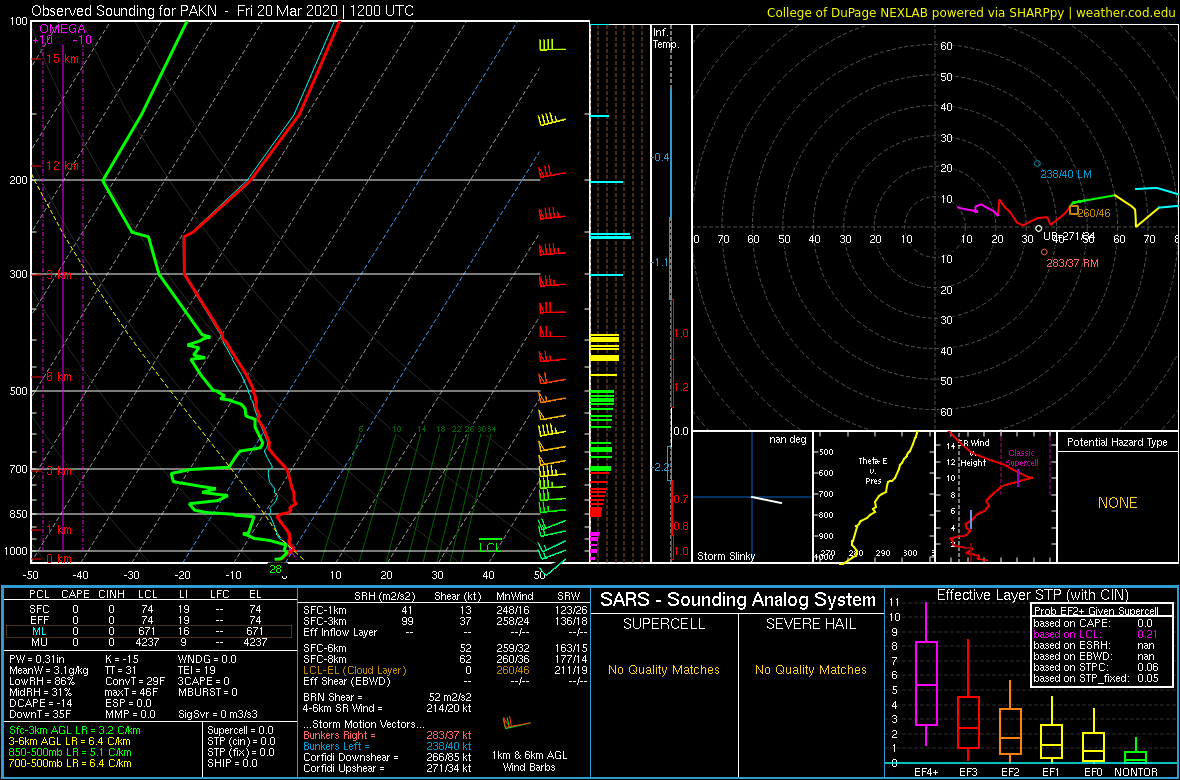Click the CINH column header
This screenshot has width=1180, height=780.
[x=112, y=595]
